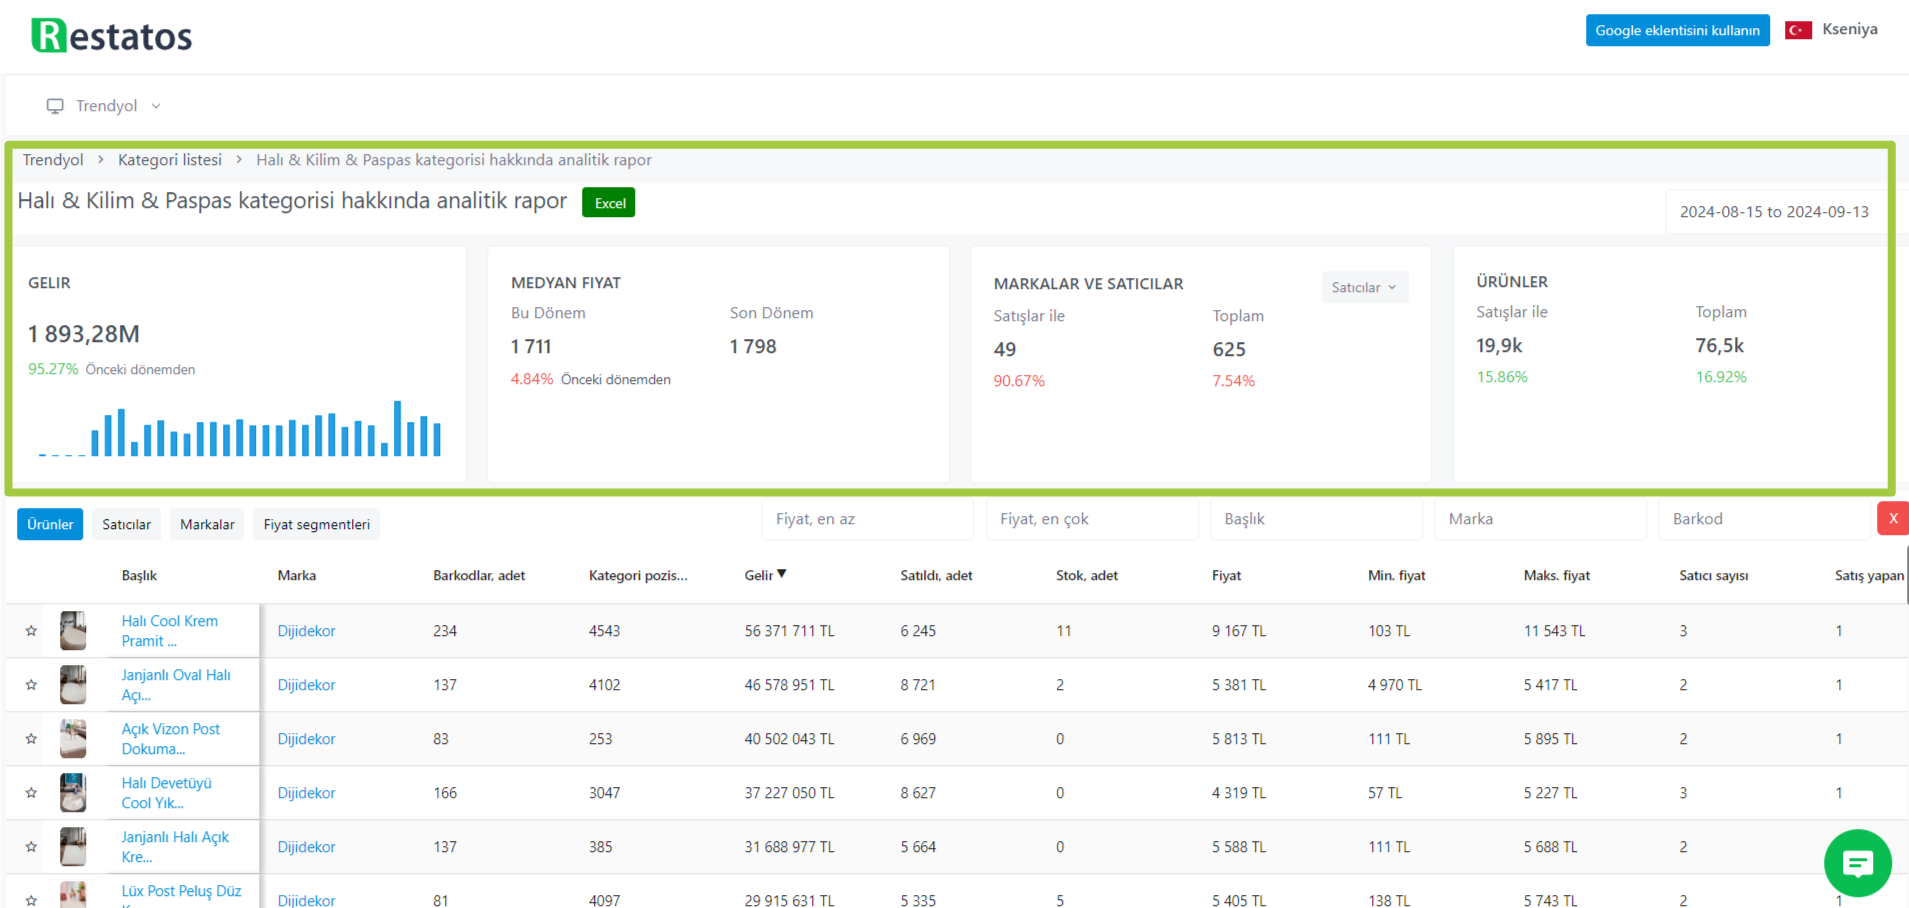Sort by Kategori pozis... column header

pyautogui.click(x=638, y=576)
